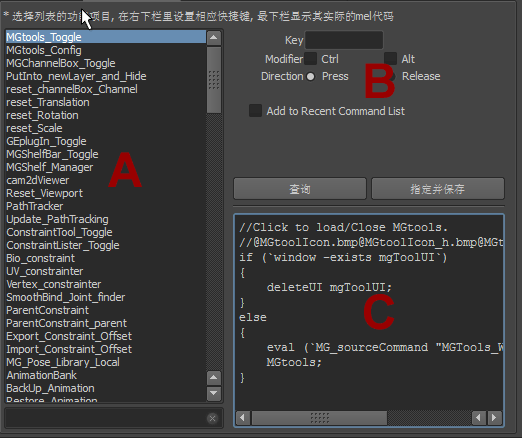Select MGtools_Toggle in the command list

[x=106, y=37]
